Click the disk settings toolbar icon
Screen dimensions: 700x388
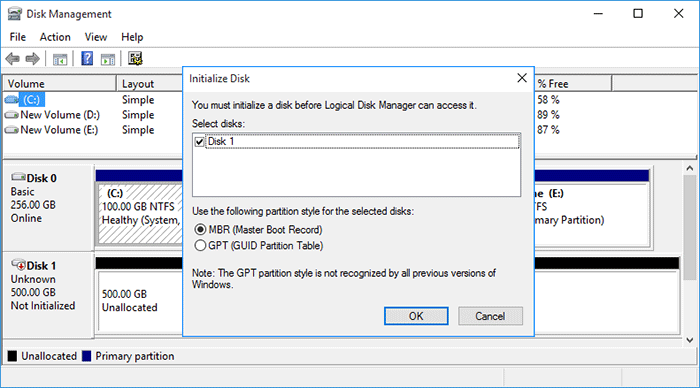135,58
